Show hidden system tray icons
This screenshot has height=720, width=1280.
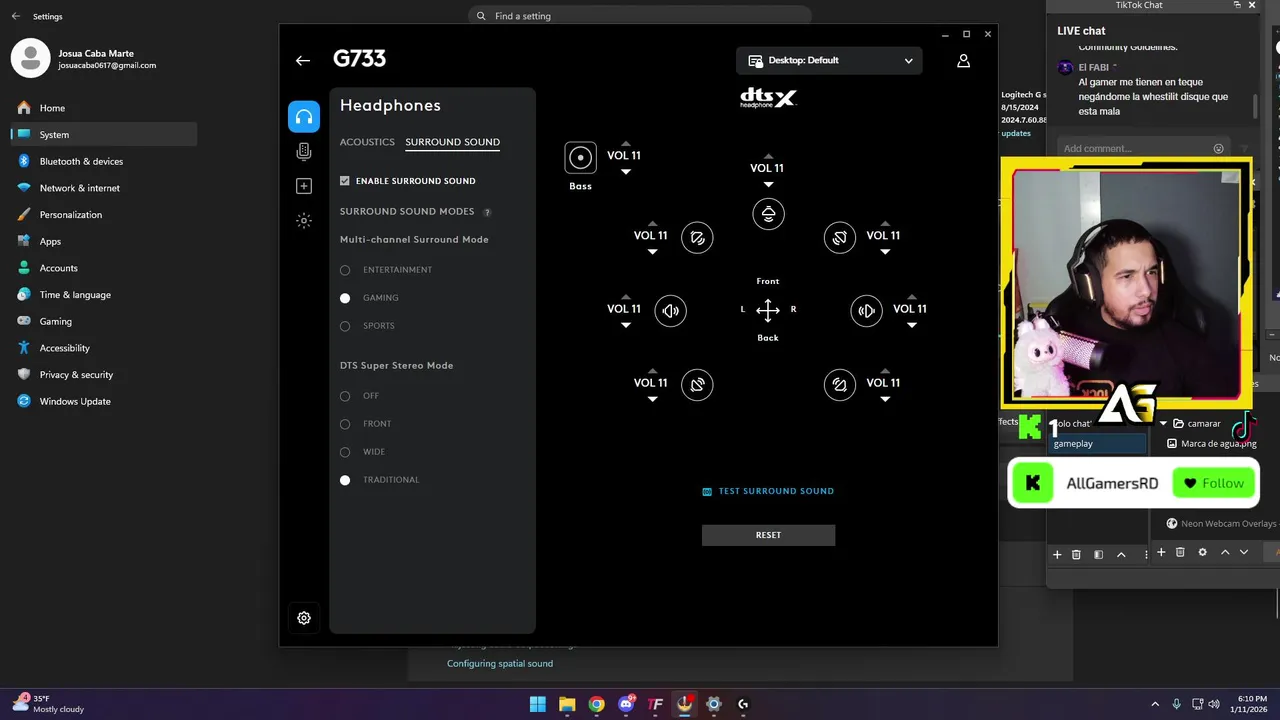[1155, 704]
